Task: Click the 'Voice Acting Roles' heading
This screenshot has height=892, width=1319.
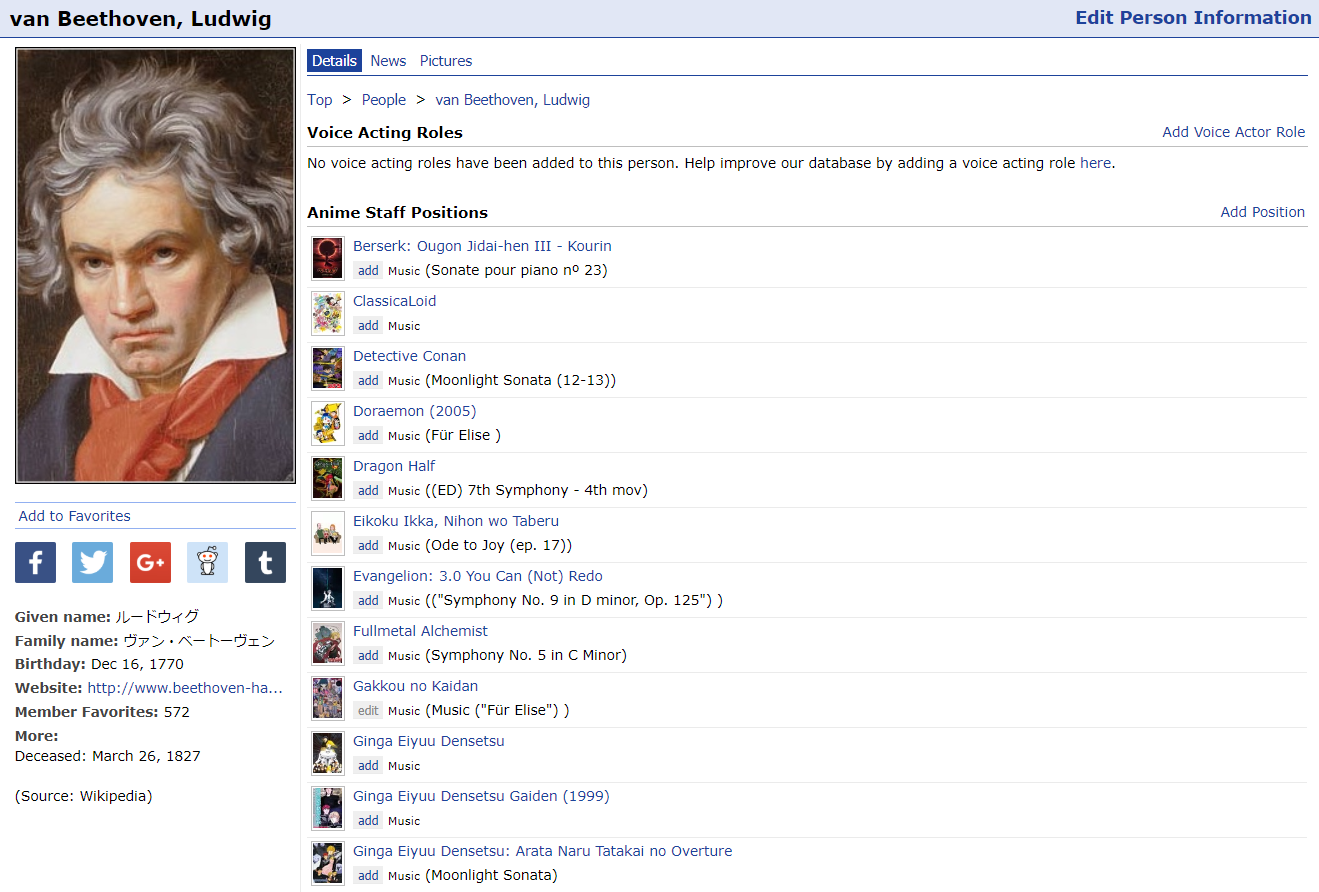Action: [x=385, y=132]
